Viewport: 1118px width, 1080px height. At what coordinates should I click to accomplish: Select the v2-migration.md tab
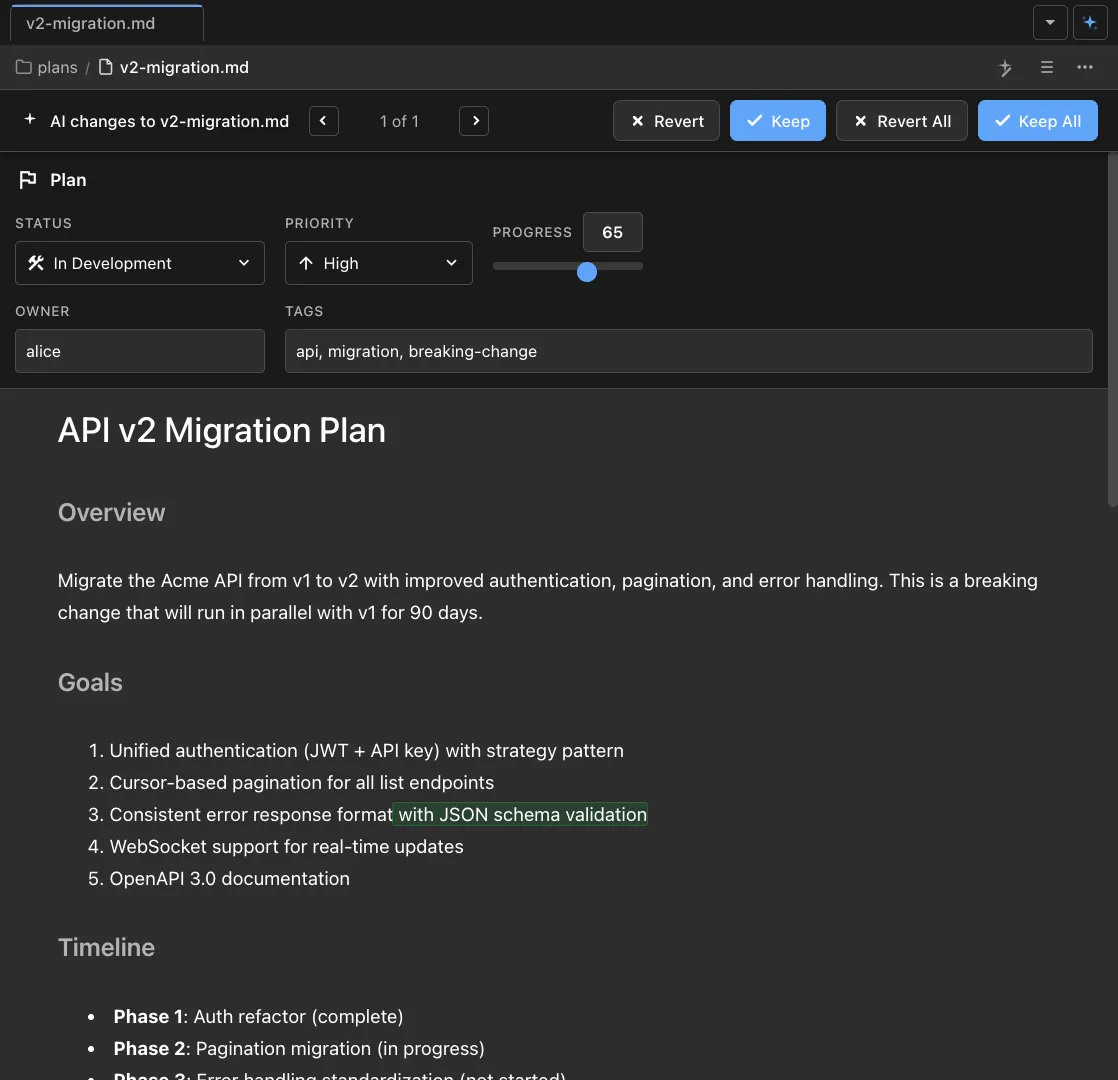click(x=90, y=23)
